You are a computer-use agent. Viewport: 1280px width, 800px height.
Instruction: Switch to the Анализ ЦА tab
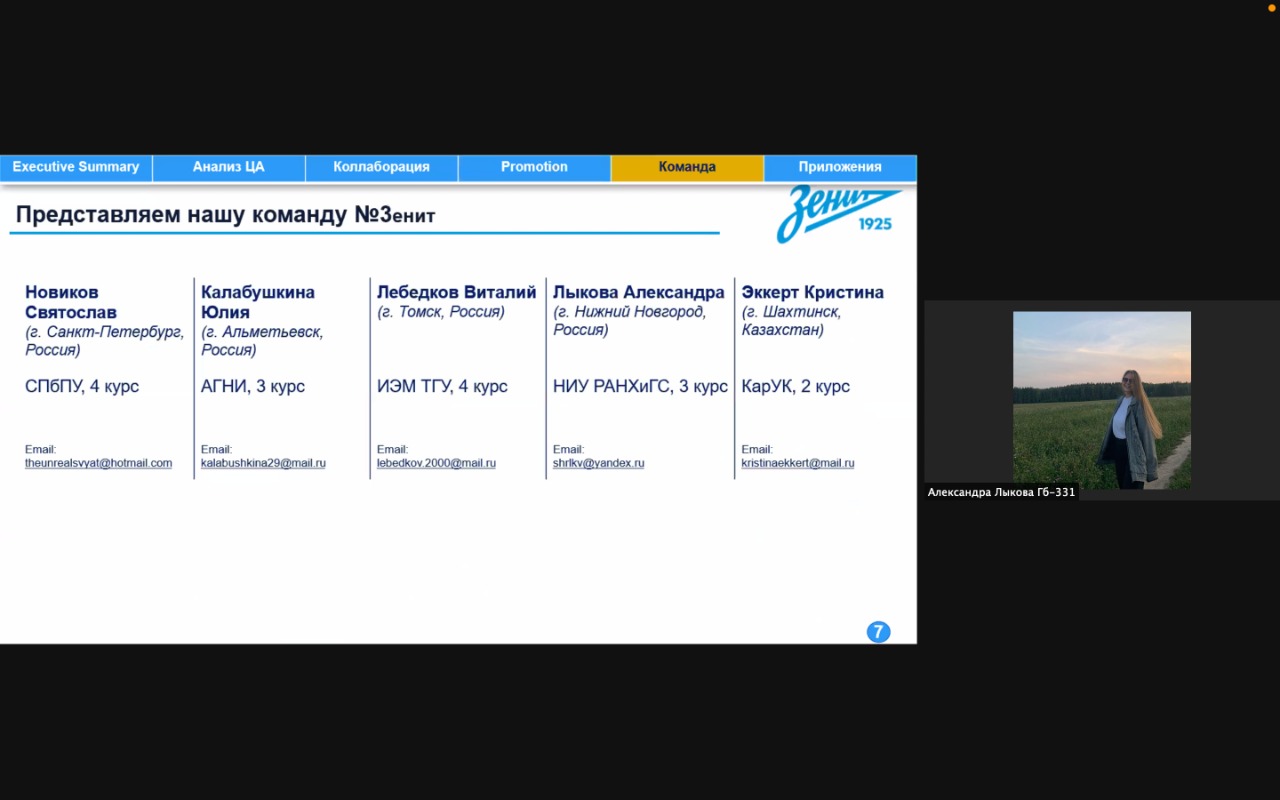tap(229, 167)
